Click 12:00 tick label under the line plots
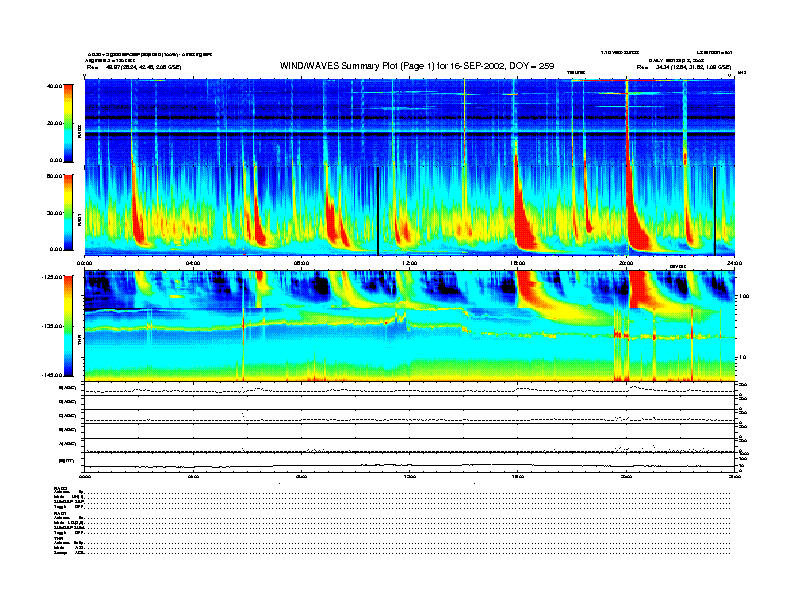Image resolution: width=792 pixels, height=612 pixels. (410, 476)
